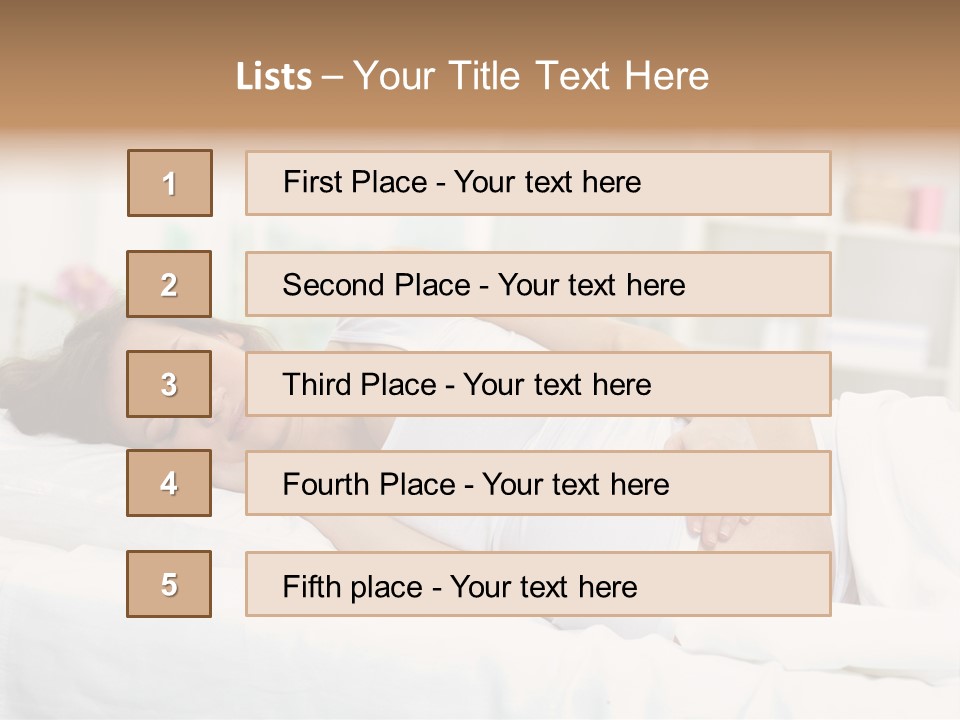Image resolution: width=960 pixels, height=720 pixels.
Task: Click the number 5 box
Action: (x=169, y=584)
